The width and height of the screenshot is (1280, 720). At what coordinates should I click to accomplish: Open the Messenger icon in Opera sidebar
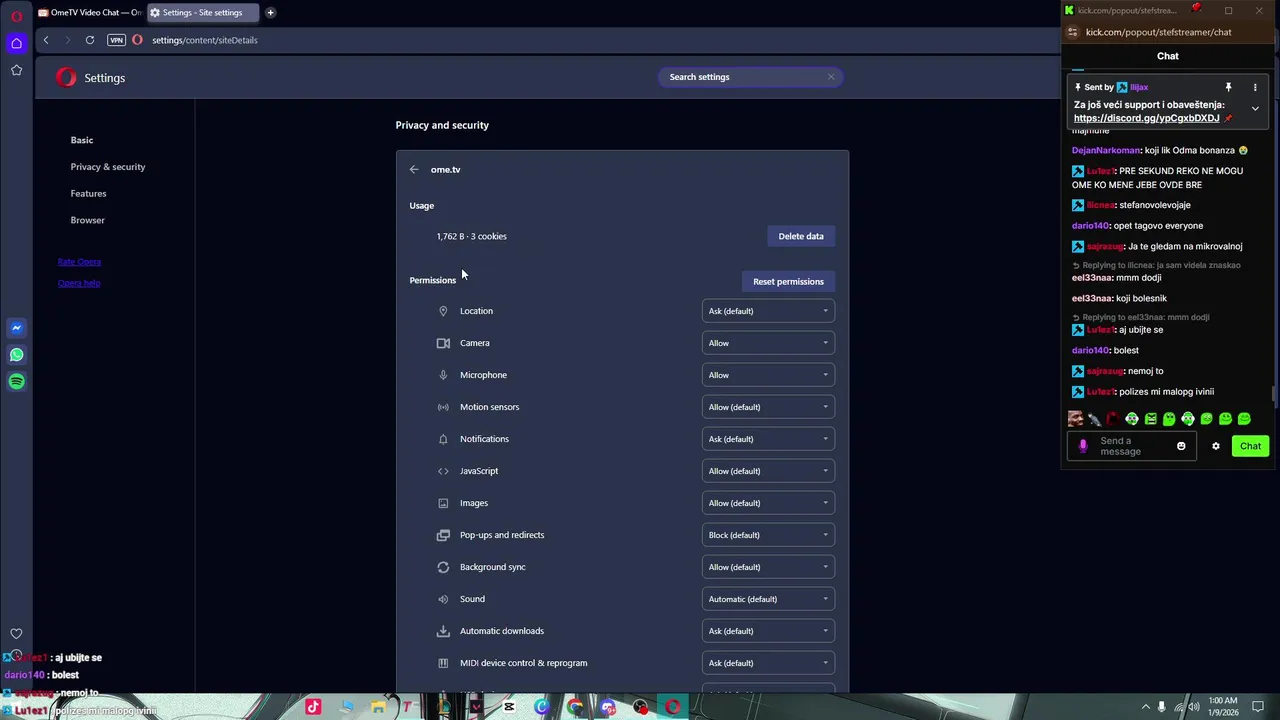coord(16,328)
